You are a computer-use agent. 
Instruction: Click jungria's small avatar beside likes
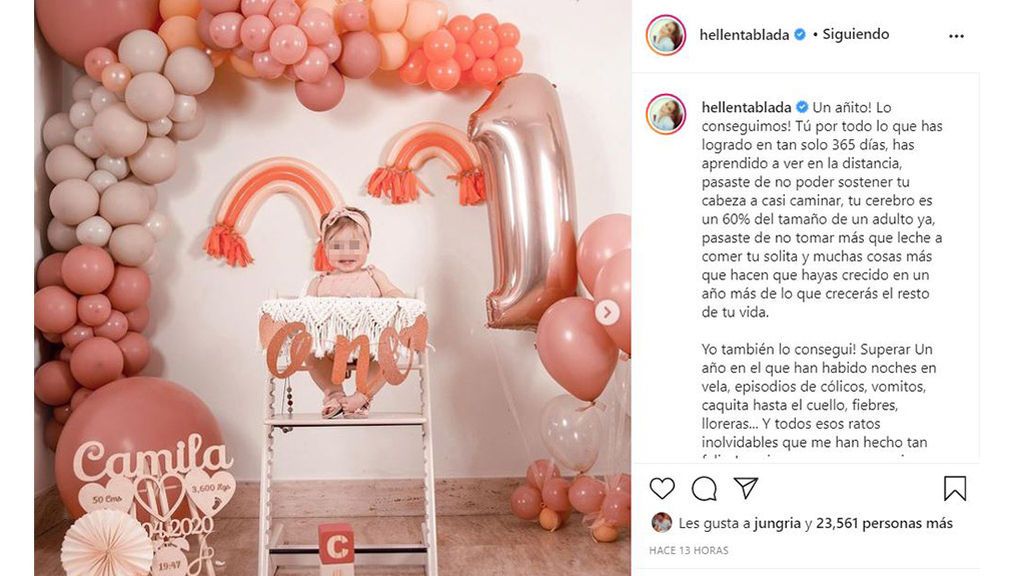[x=661, y=522]
